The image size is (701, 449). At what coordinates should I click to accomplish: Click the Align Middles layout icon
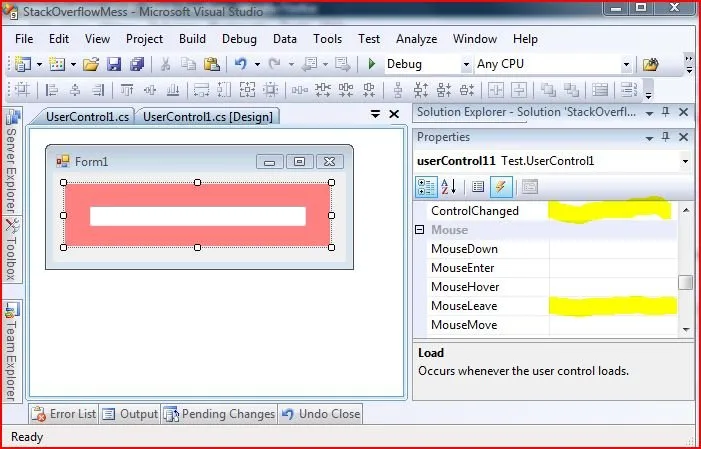(150, 90)
